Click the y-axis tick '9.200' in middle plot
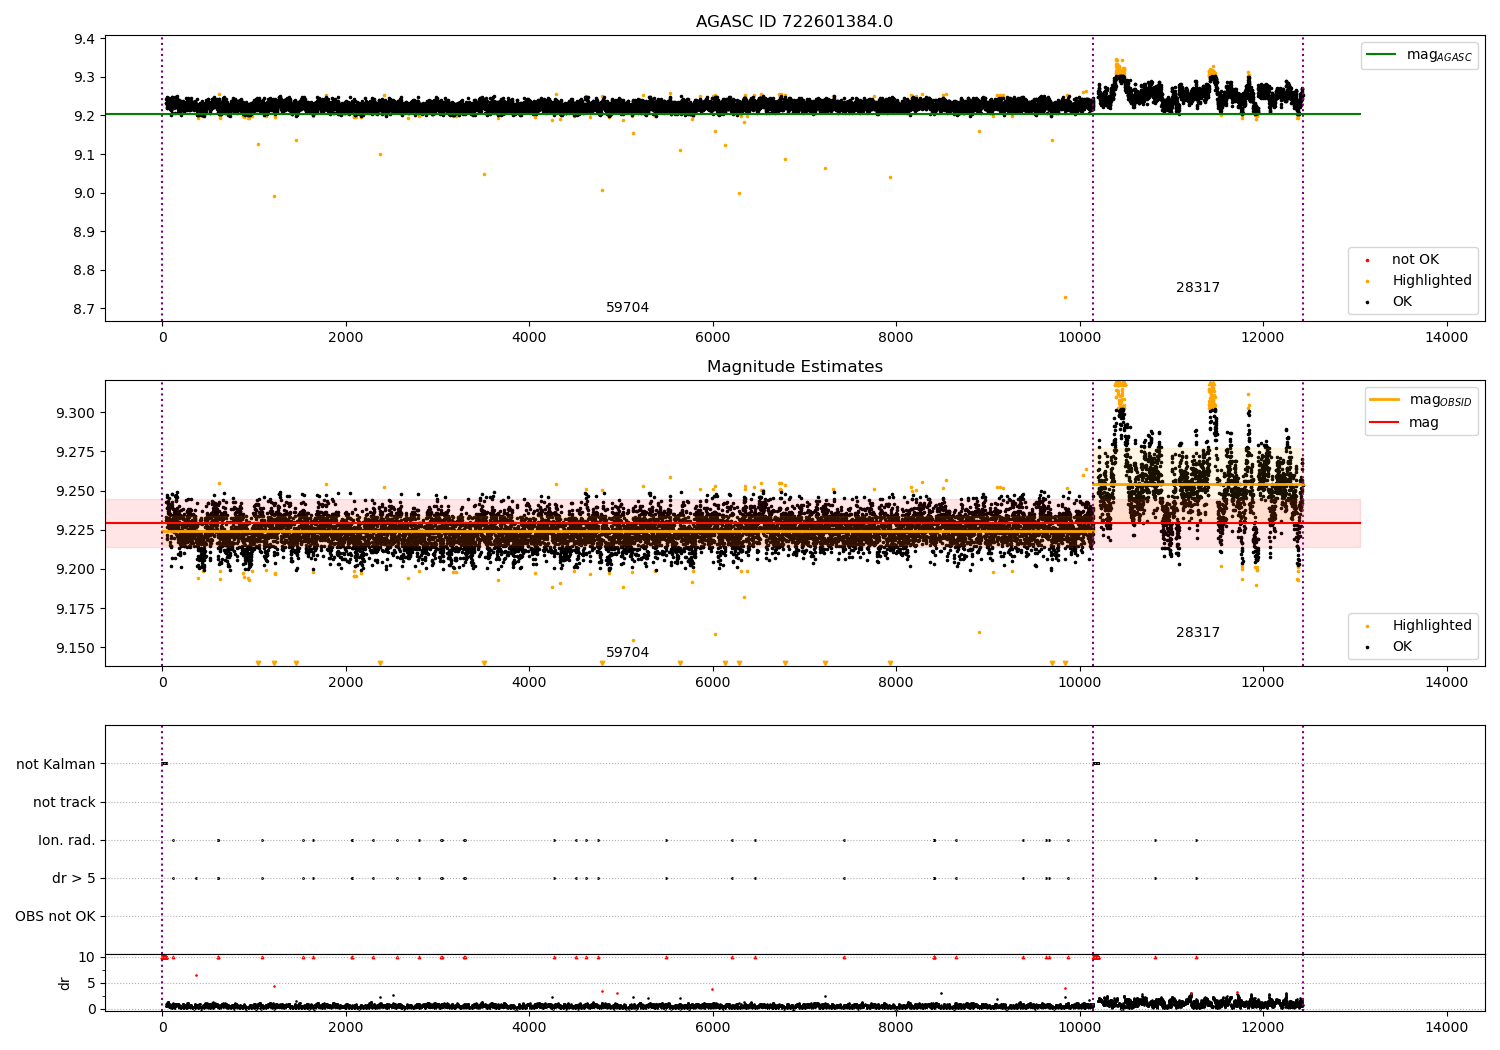Viewport: 1500px width, 1050px height. [77, 569]
